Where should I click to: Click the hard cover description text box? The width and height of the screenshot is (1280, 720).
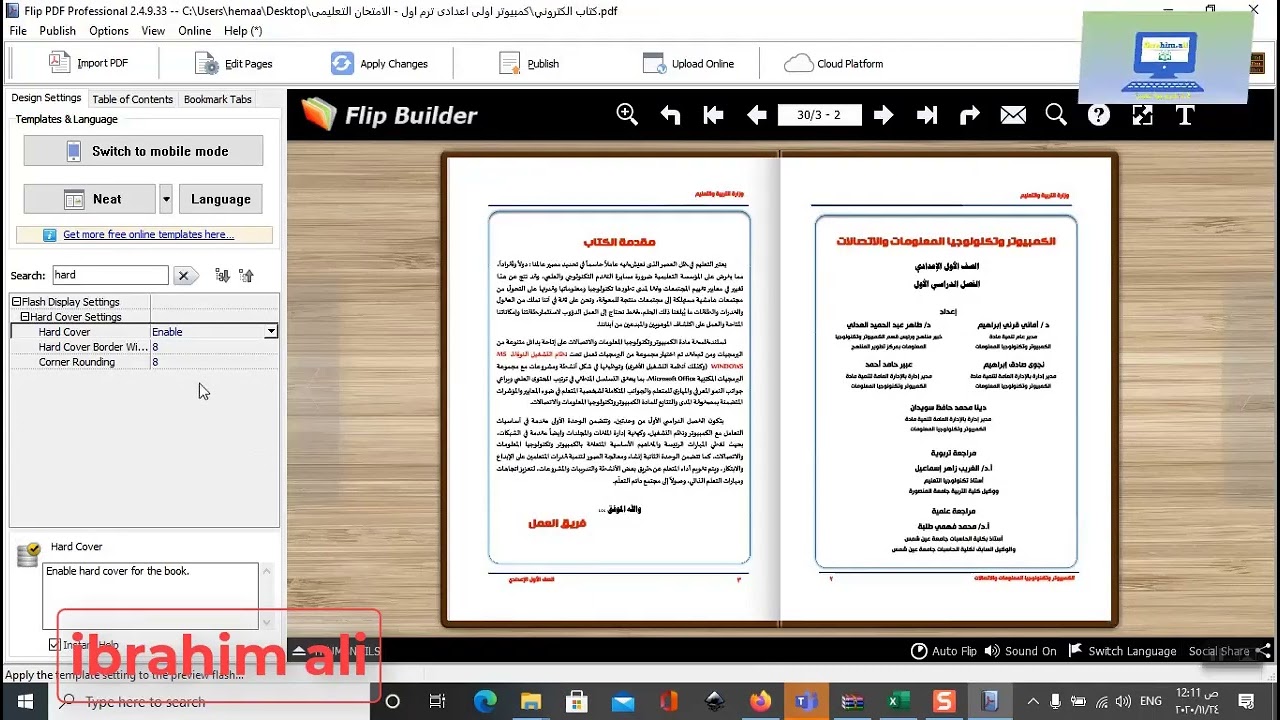[x=150, y=595]
